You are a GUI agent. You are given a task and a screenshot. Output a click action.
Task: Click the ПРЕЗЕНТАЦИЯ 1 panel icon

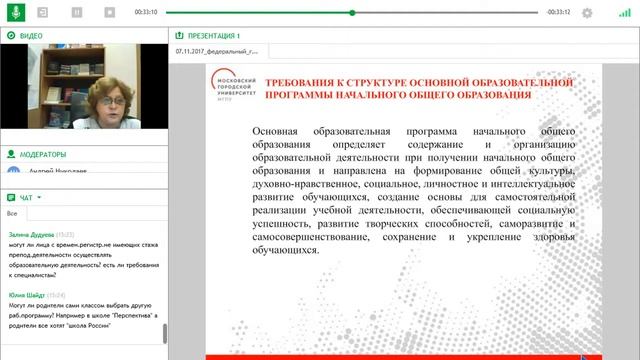click(179, 36)
